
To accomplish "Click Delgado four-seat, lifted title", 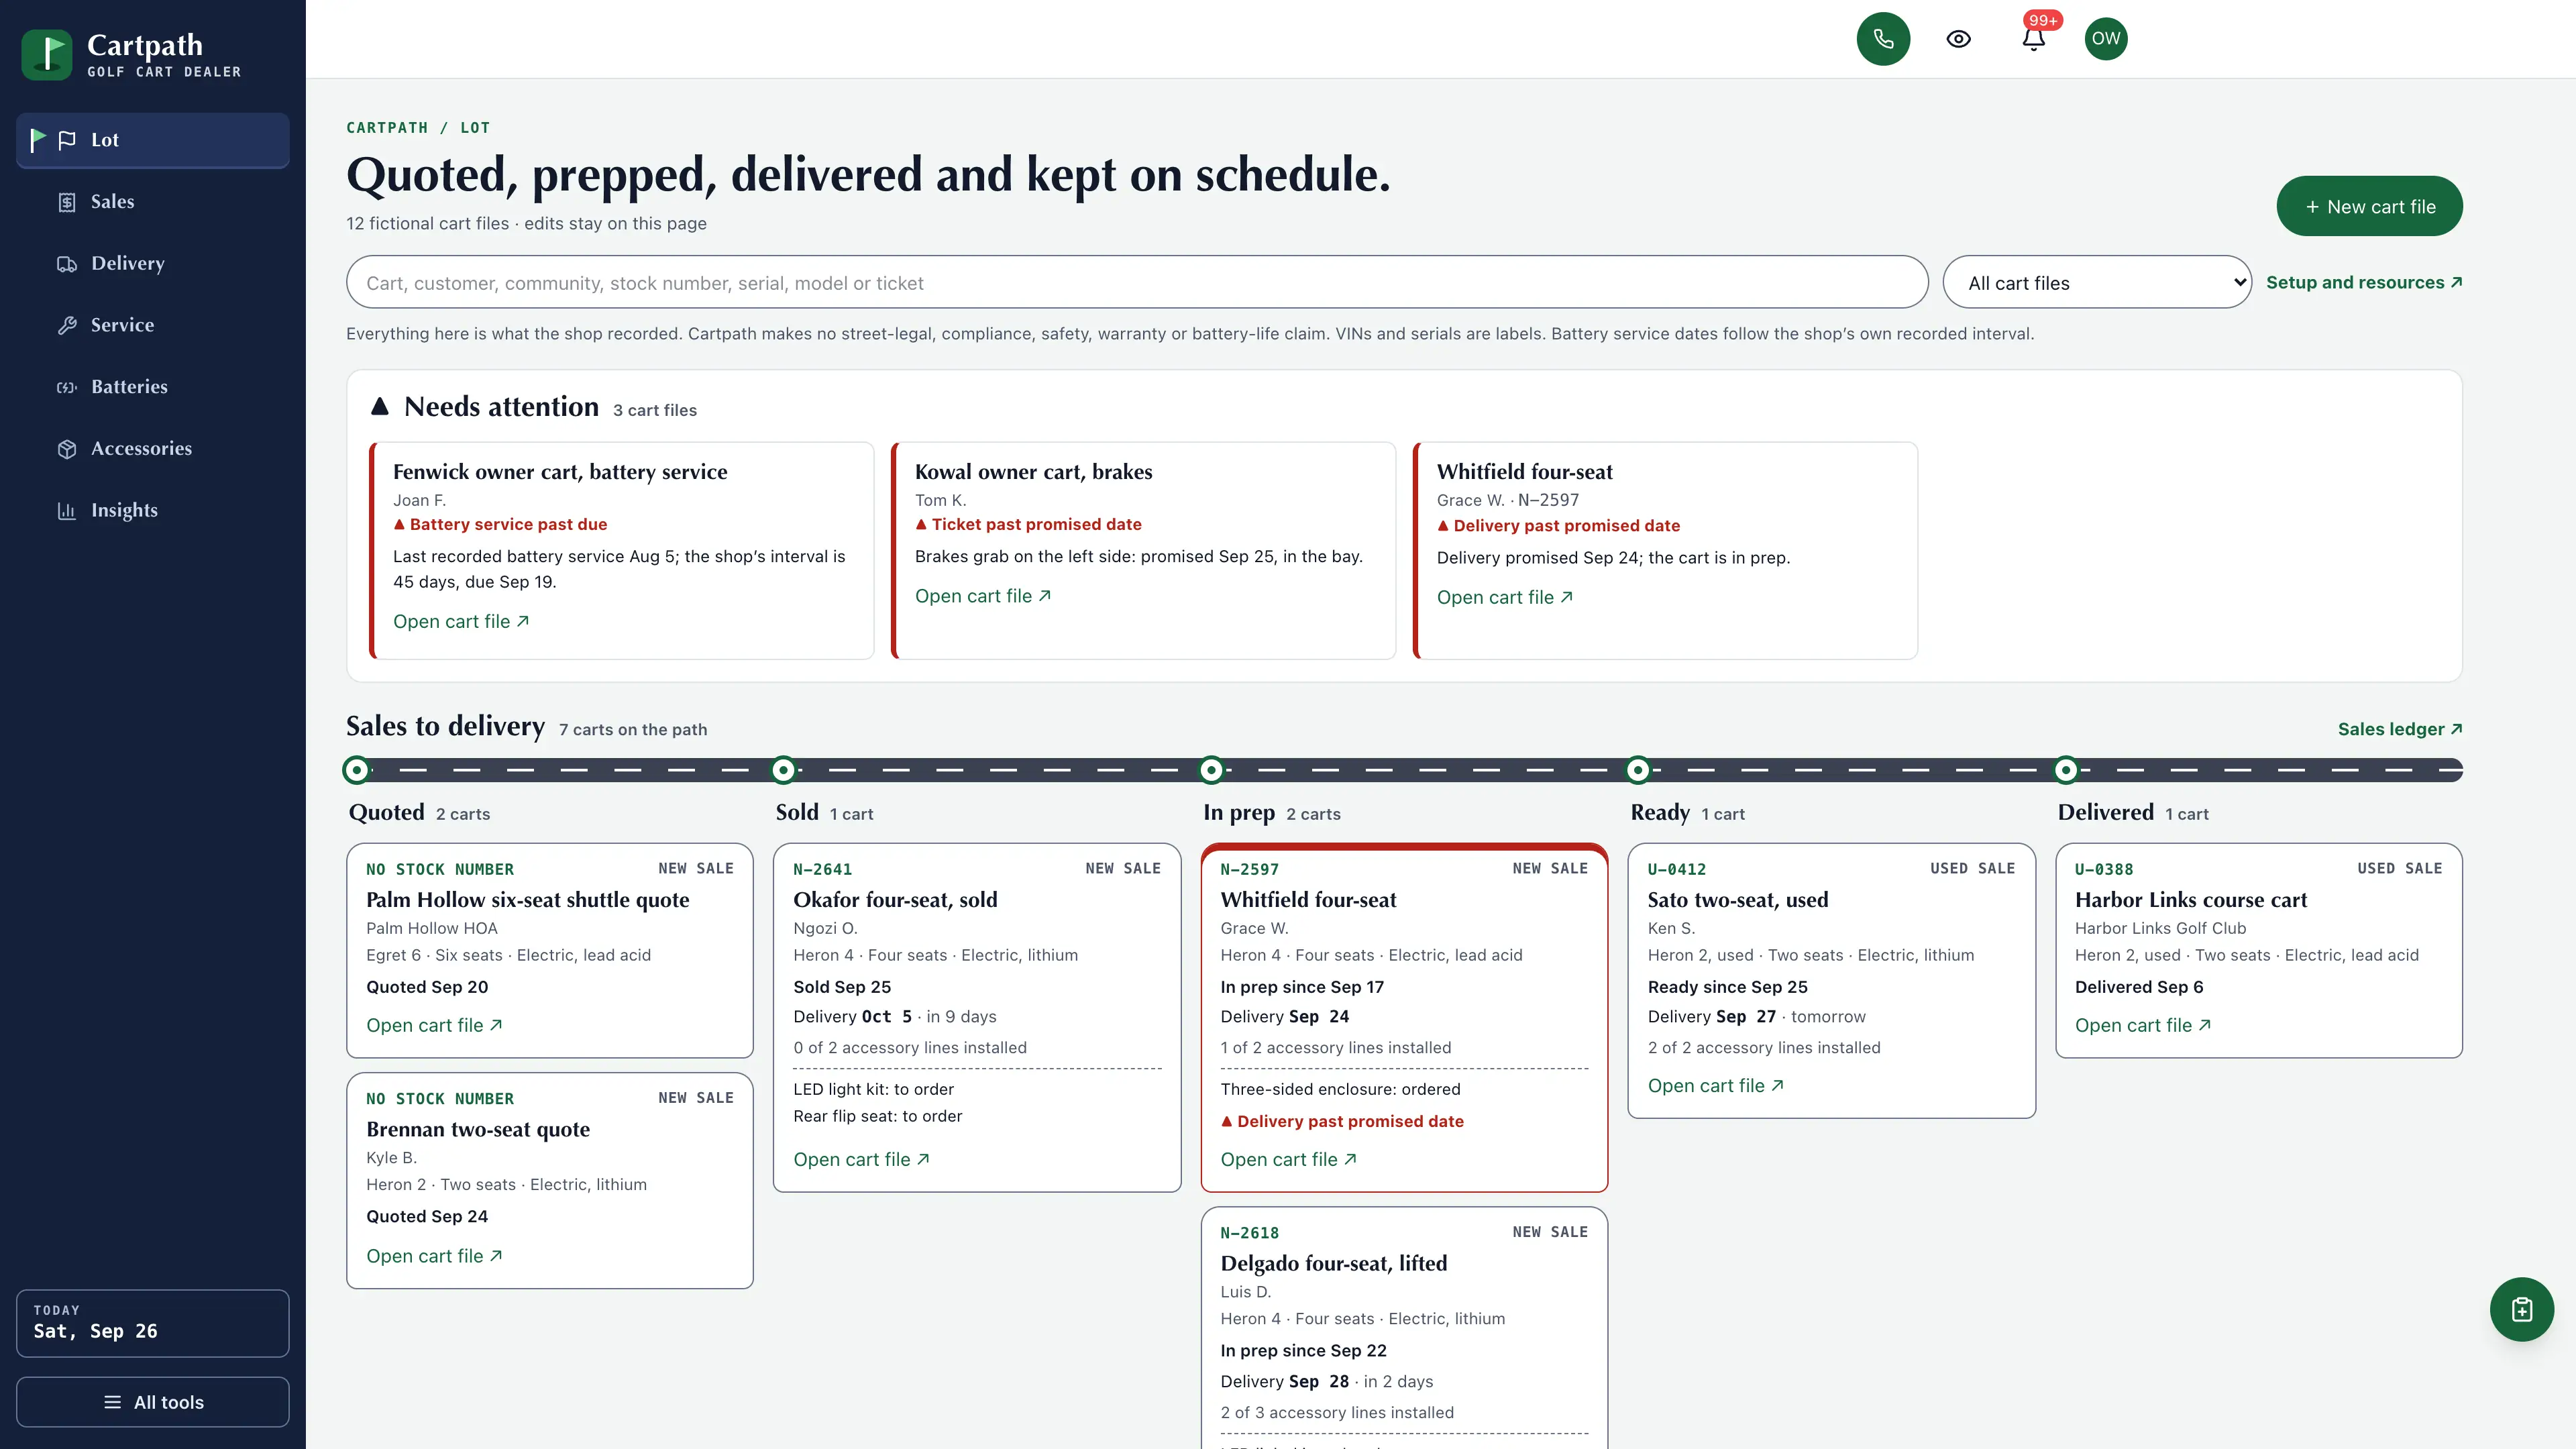I will pyautogui.click(x=1333, y=1263).
